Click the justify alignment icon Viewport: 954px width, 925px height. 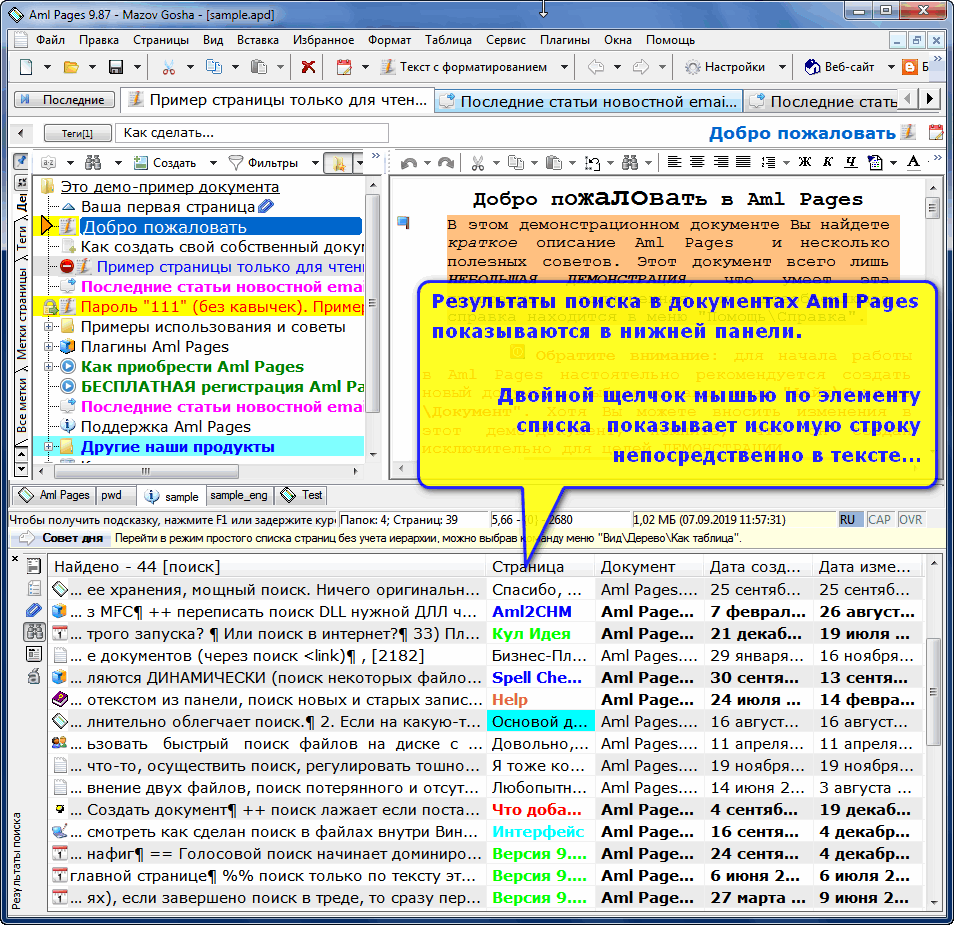coord(743,162)
